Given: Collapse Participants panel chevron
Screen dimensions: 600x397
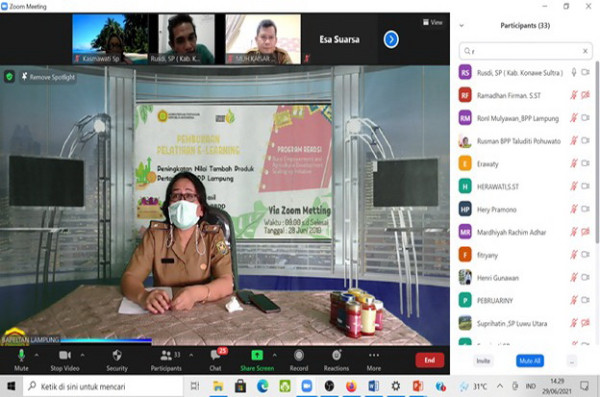Looking at the screenshot, I should click(x=461, y=25).
